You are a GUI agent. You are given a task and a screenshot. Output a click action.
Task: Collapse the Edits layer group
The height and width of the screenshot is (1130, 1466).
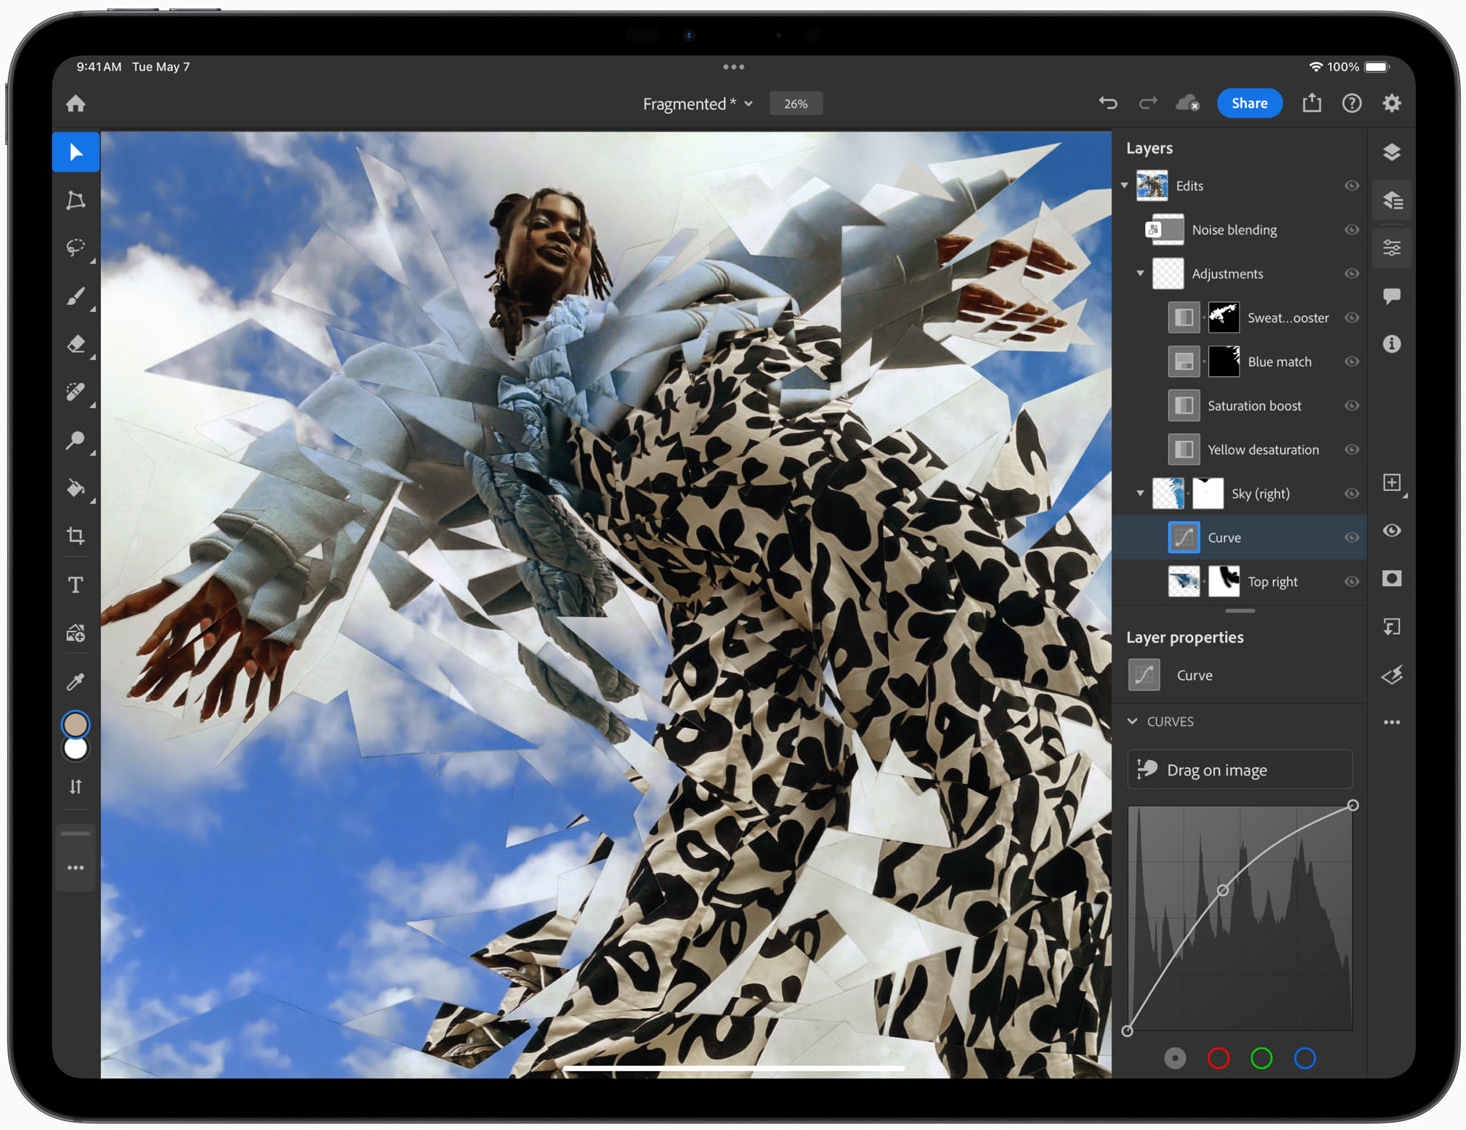point(1125,186)
